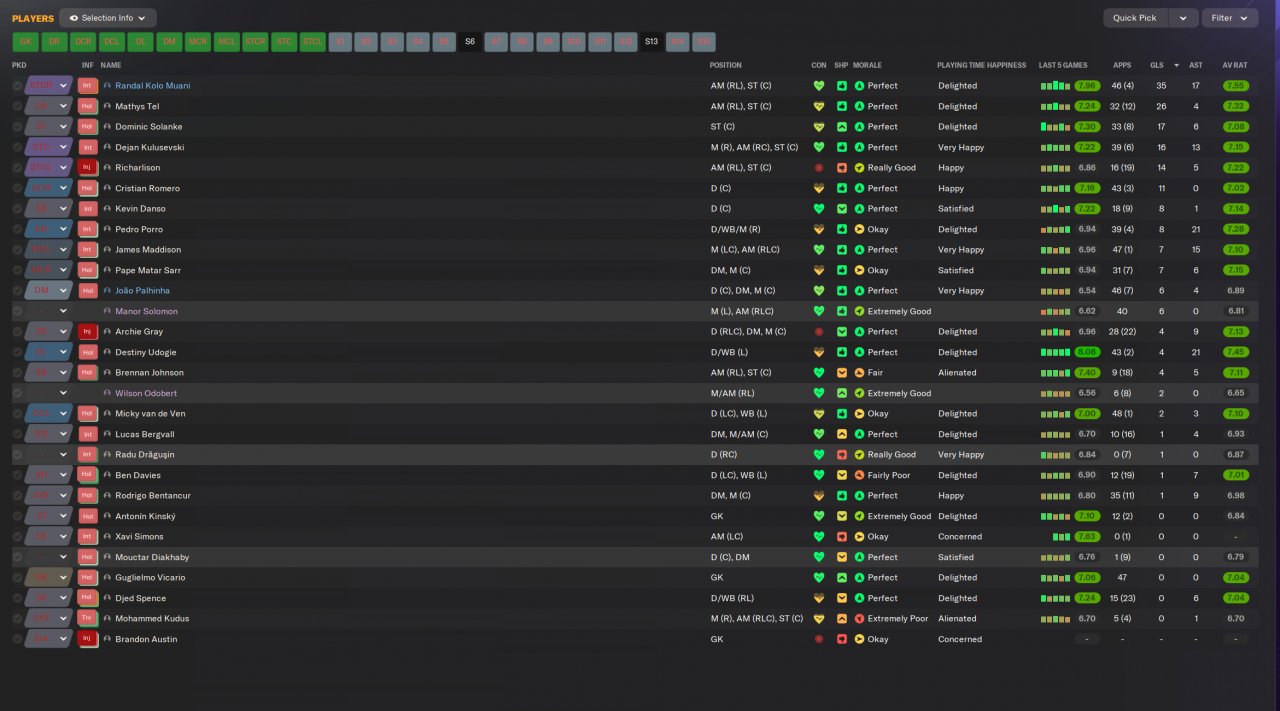Click the sharpness icon for Brandon Austin

coord(842,639)
